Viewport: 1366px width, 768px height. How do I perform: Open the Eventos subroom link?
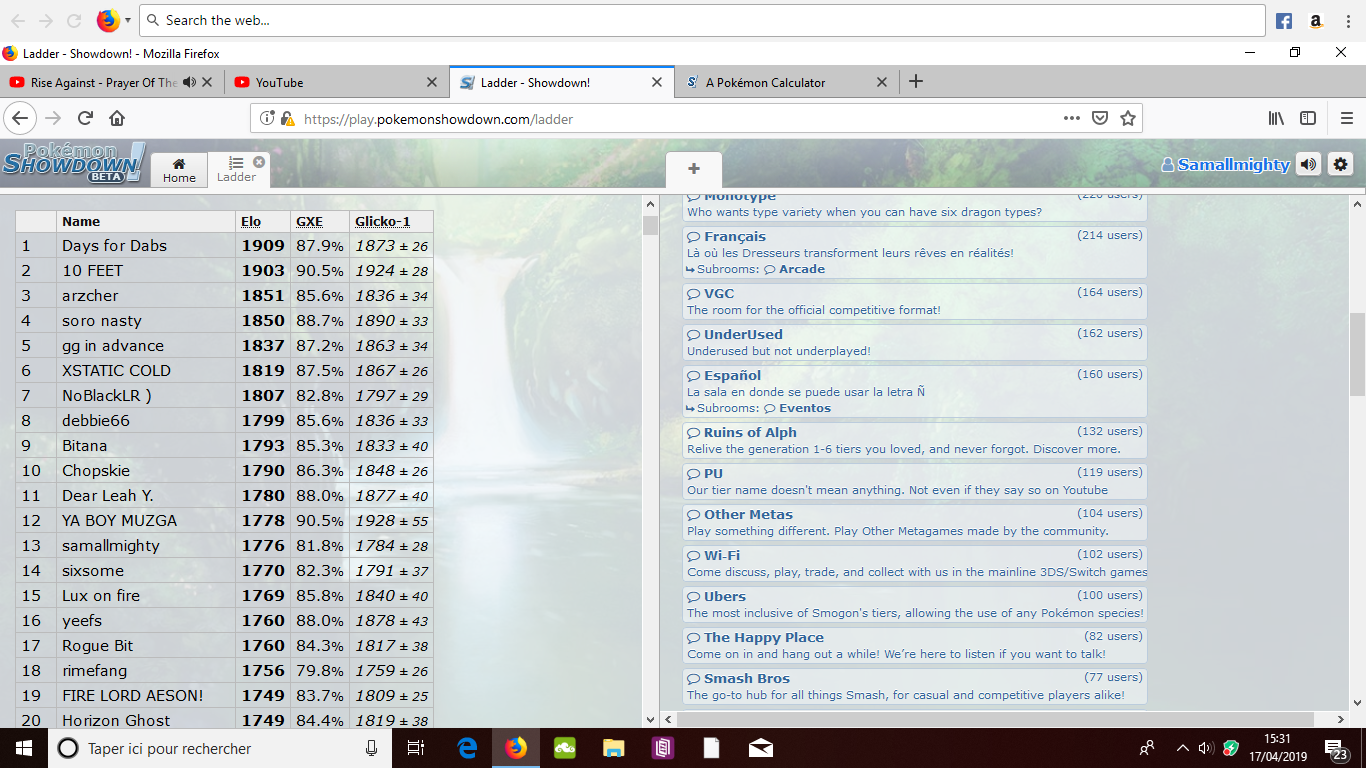(x=797, y=408)
